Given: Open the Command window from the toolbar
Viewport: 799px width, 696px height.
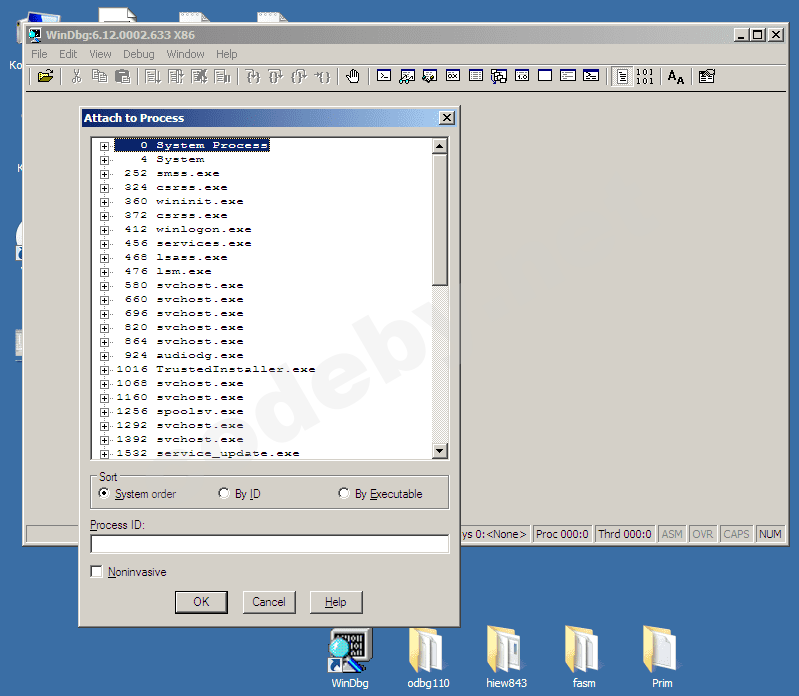Looking at the screenshot, I should pos(384,76).
